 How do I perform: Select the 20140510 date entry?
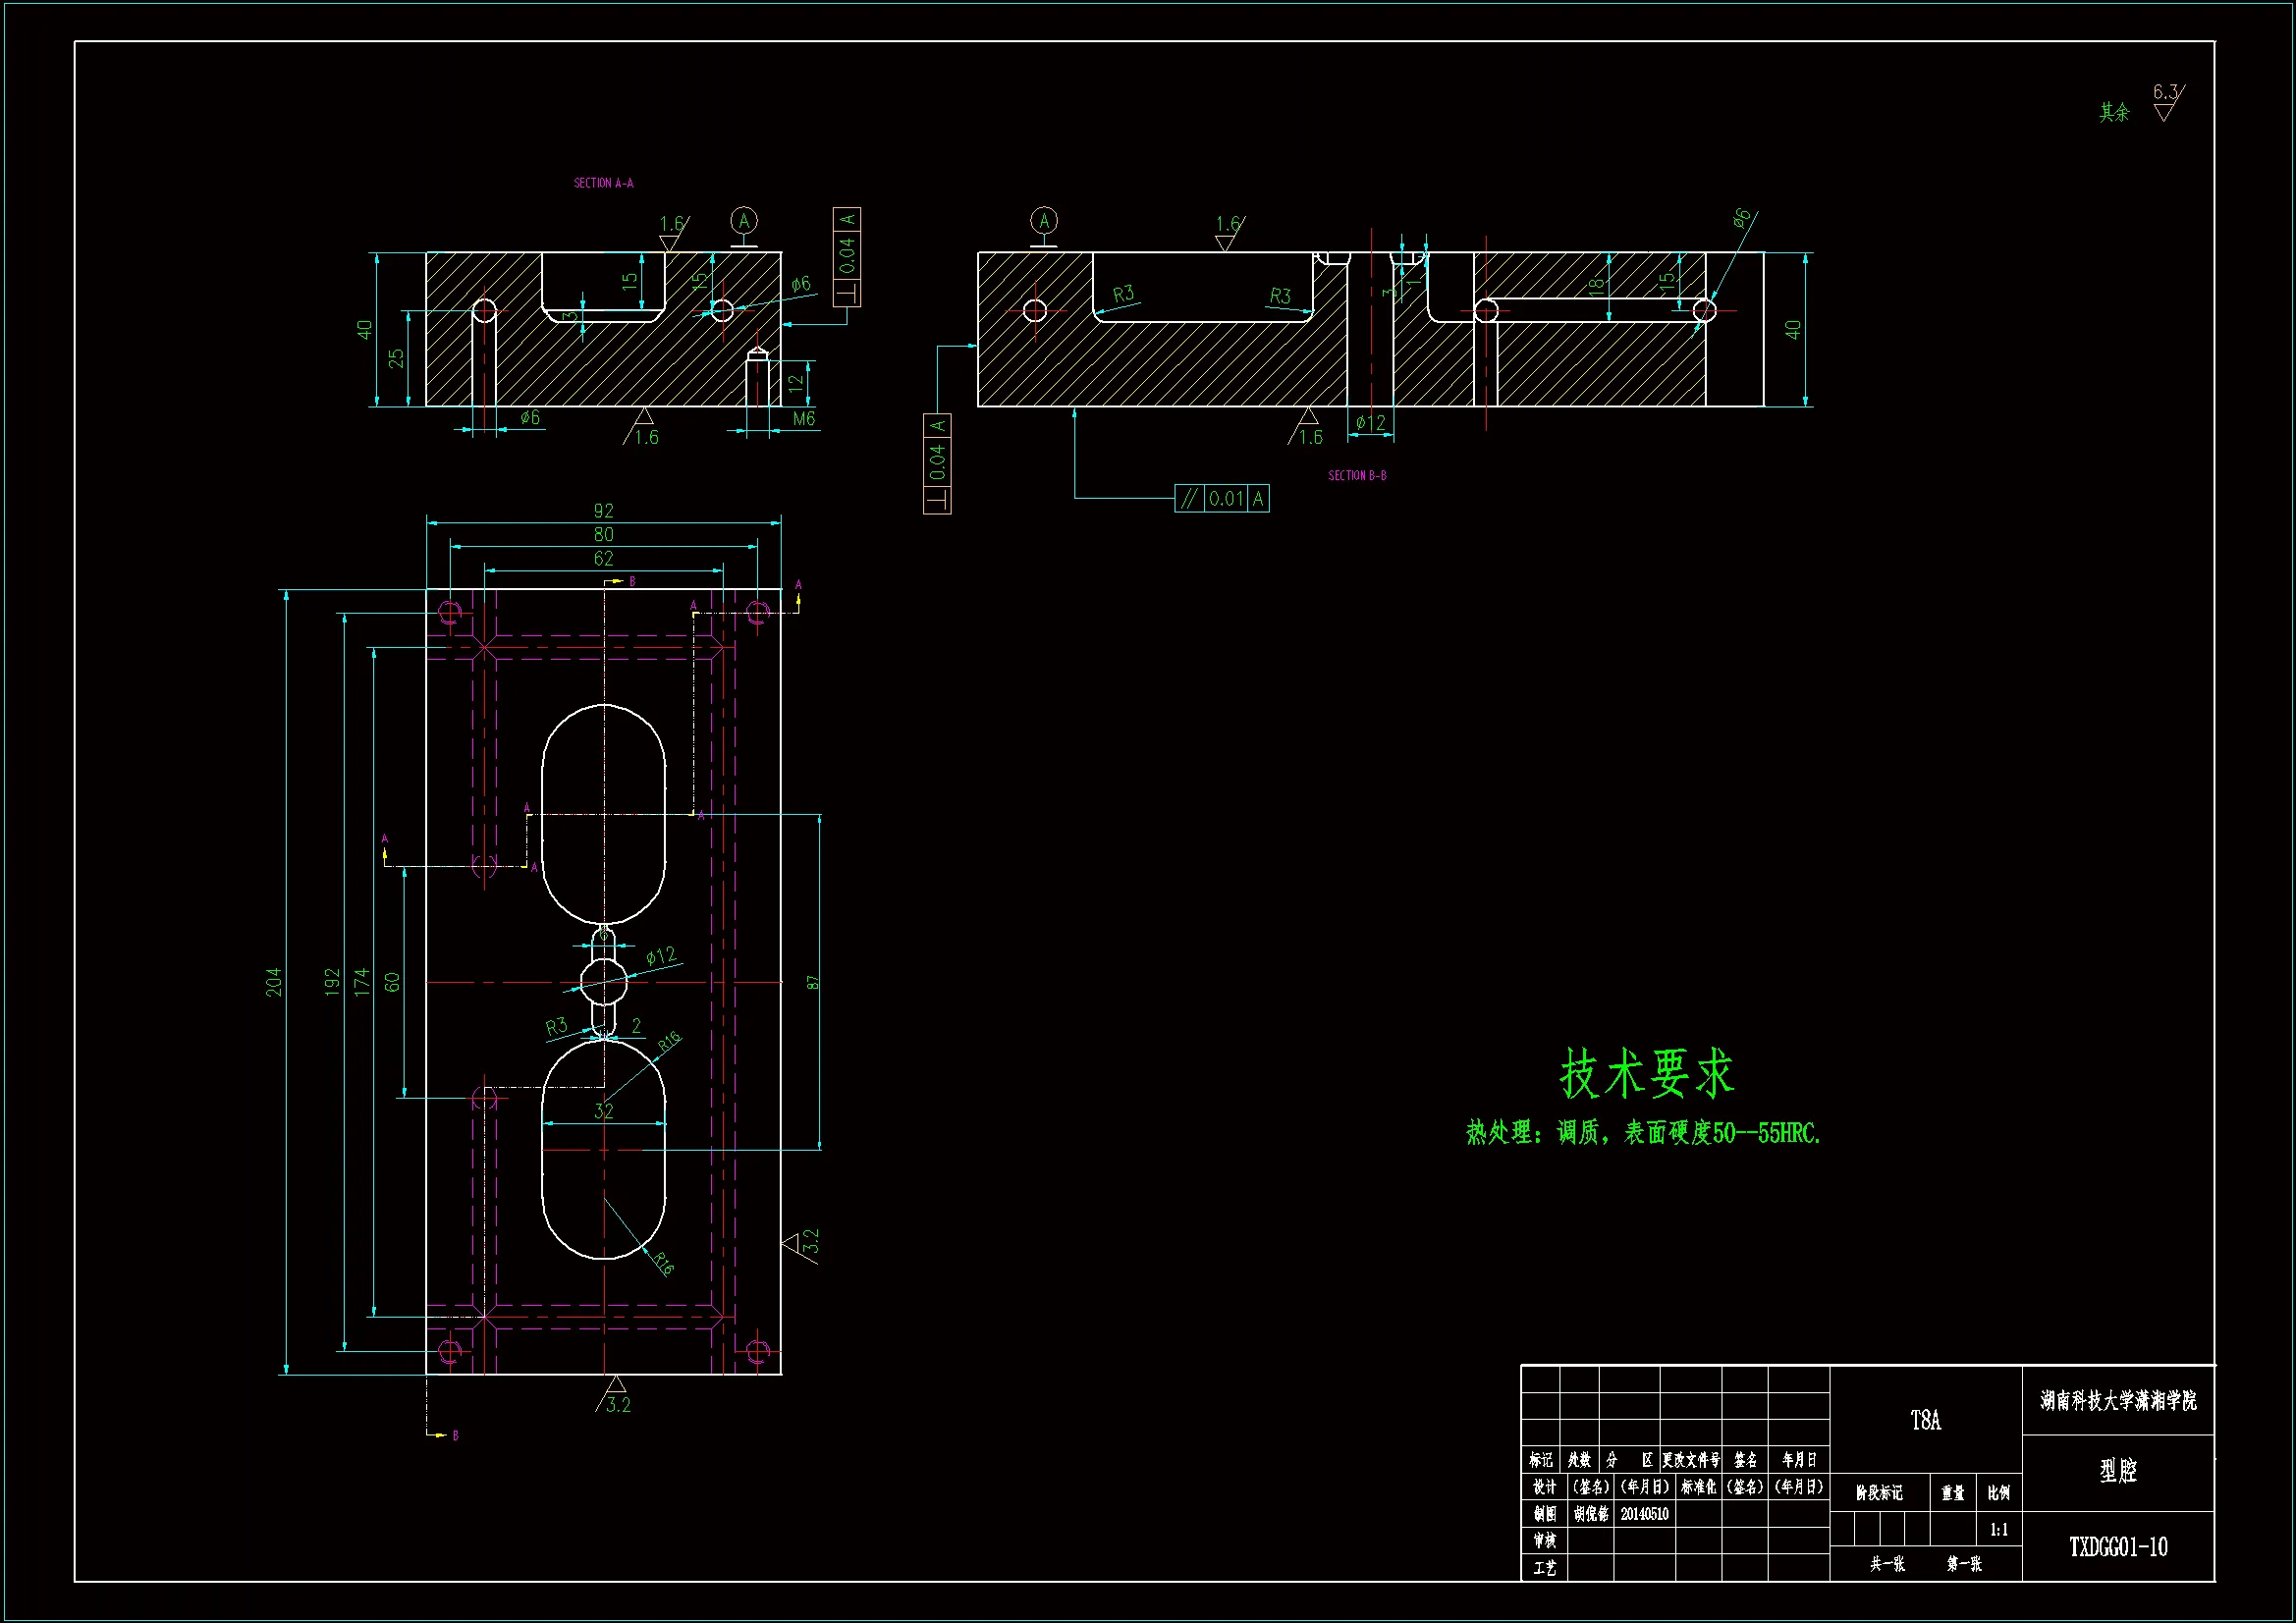[x=1644, y=1514]
